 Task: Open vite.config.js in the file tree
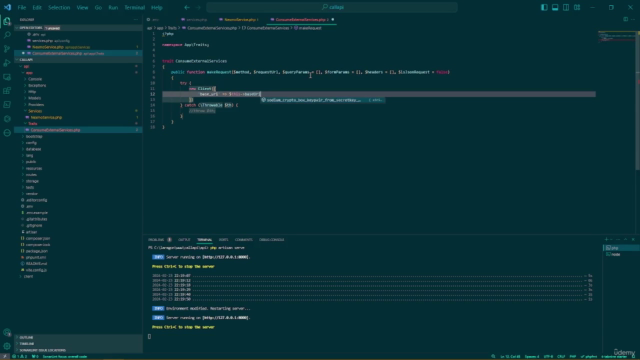[x=36, y=270]
